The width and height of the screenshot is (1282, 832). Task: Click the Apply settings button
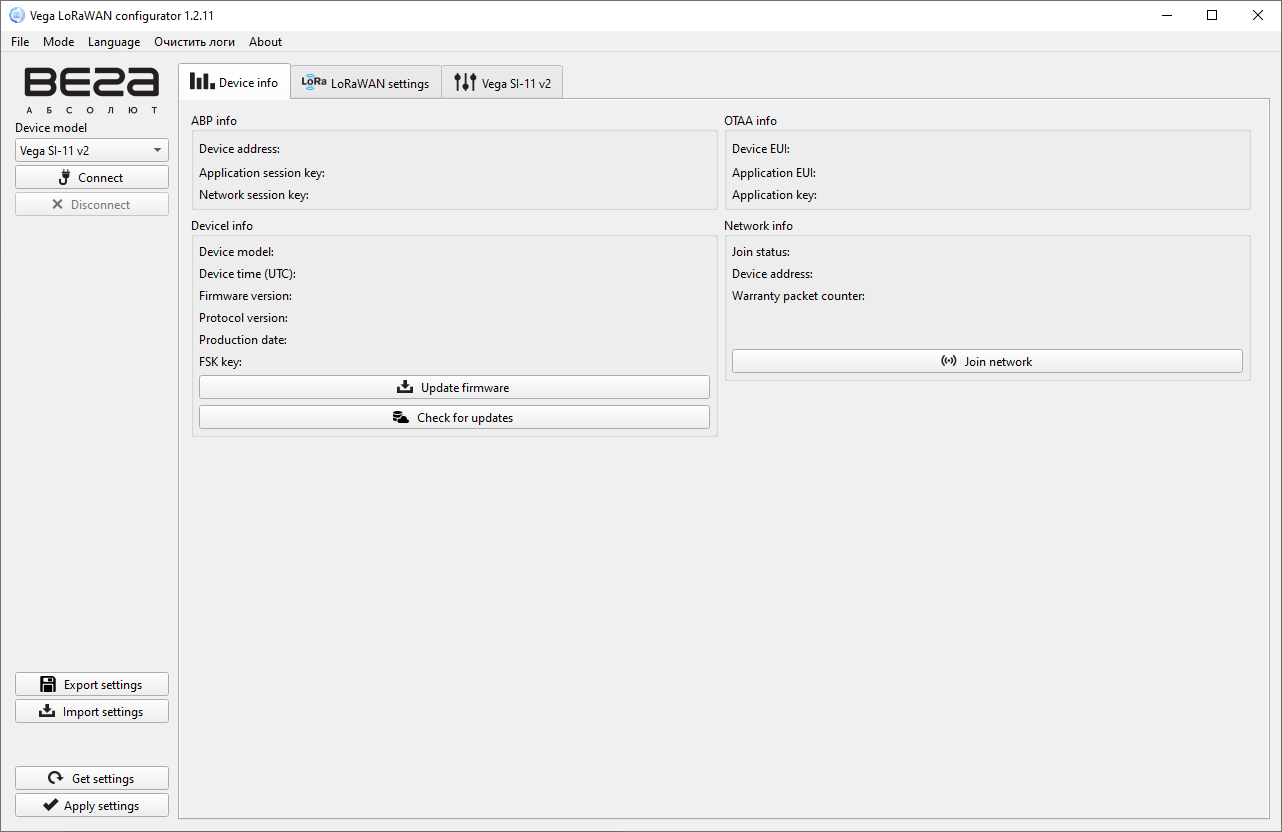point(92,805)
